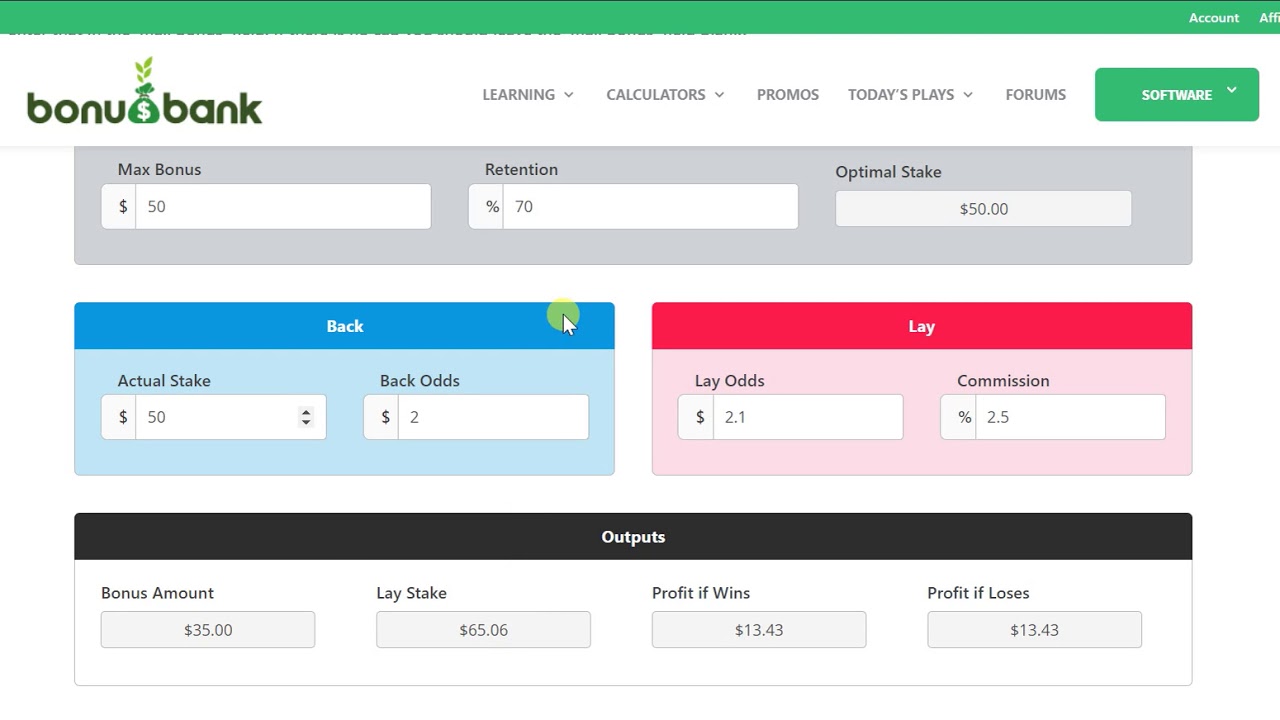1280x720 pixels.
Task: Go to the Promos page
Action: (788, 94)
